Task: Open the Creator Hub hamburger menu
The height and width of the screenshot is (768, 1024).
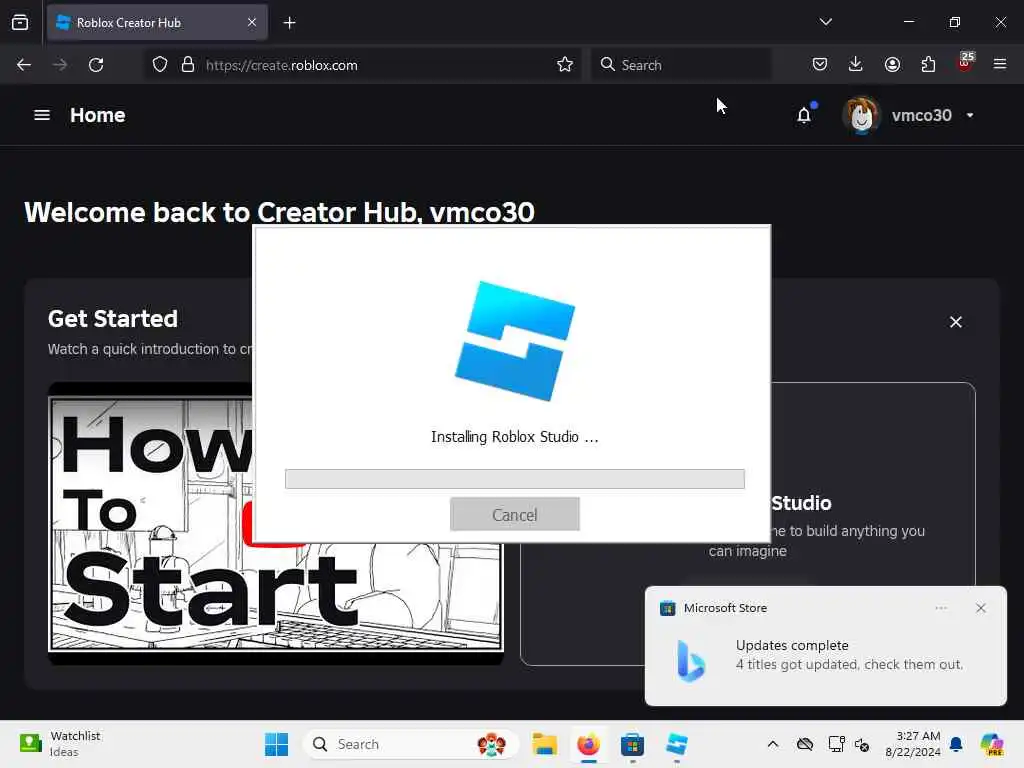Action: [x=42, y=115]
